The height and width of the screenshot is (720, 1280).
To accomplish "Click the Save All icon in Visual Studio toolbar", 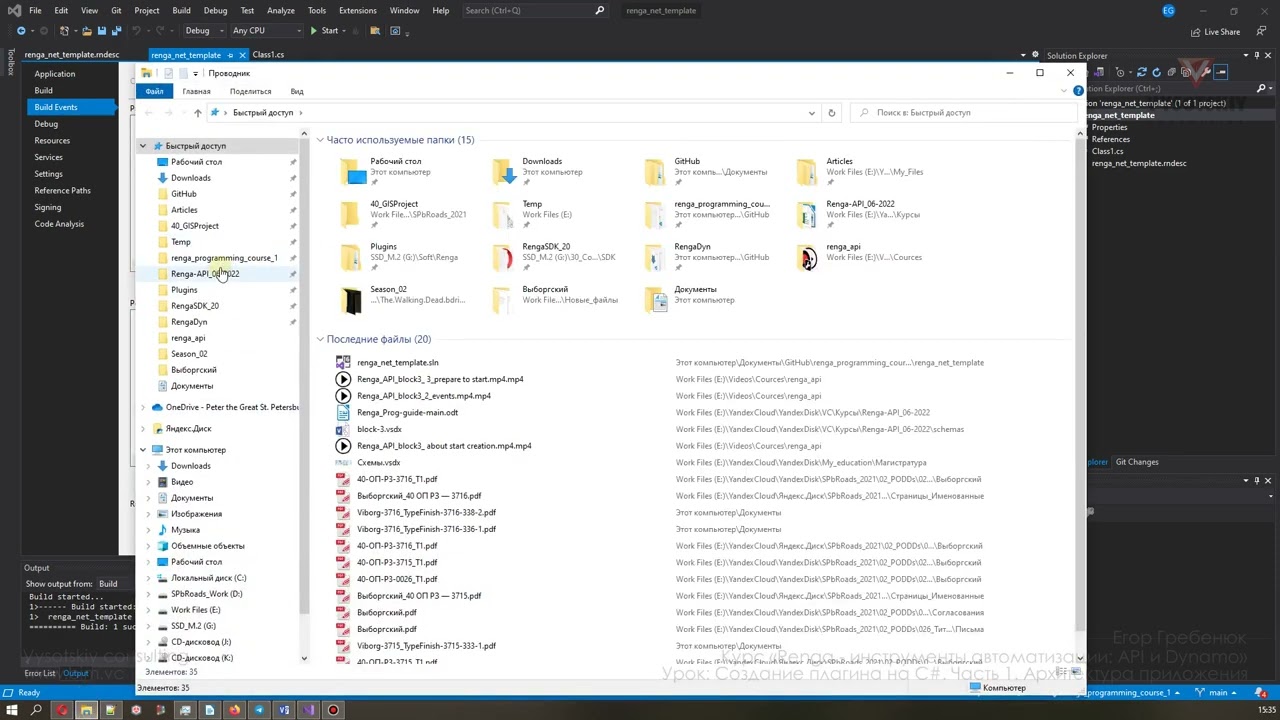I will click(115, 31).
